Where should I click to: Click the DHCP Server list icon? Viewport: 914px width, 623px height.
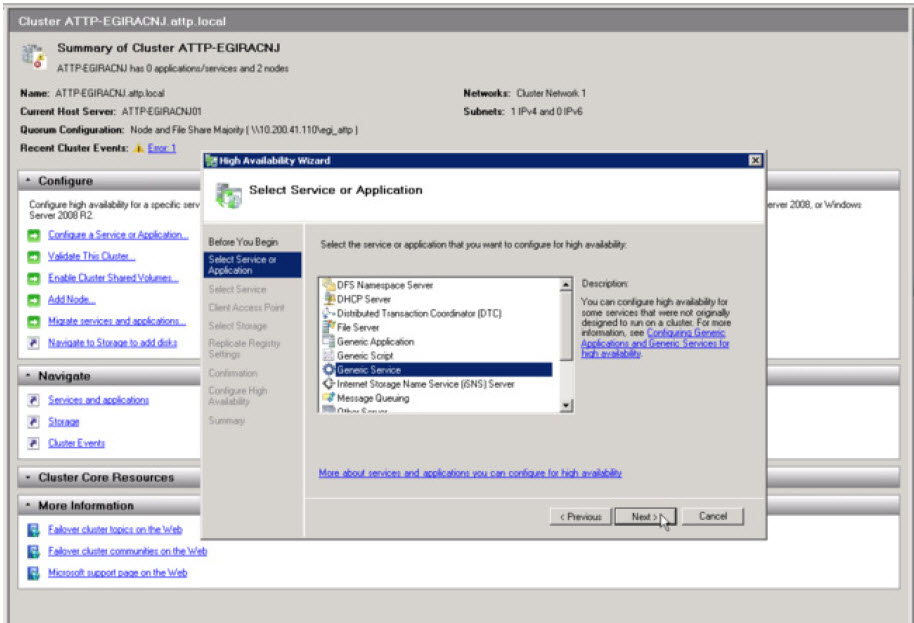[x=329, y=299]
